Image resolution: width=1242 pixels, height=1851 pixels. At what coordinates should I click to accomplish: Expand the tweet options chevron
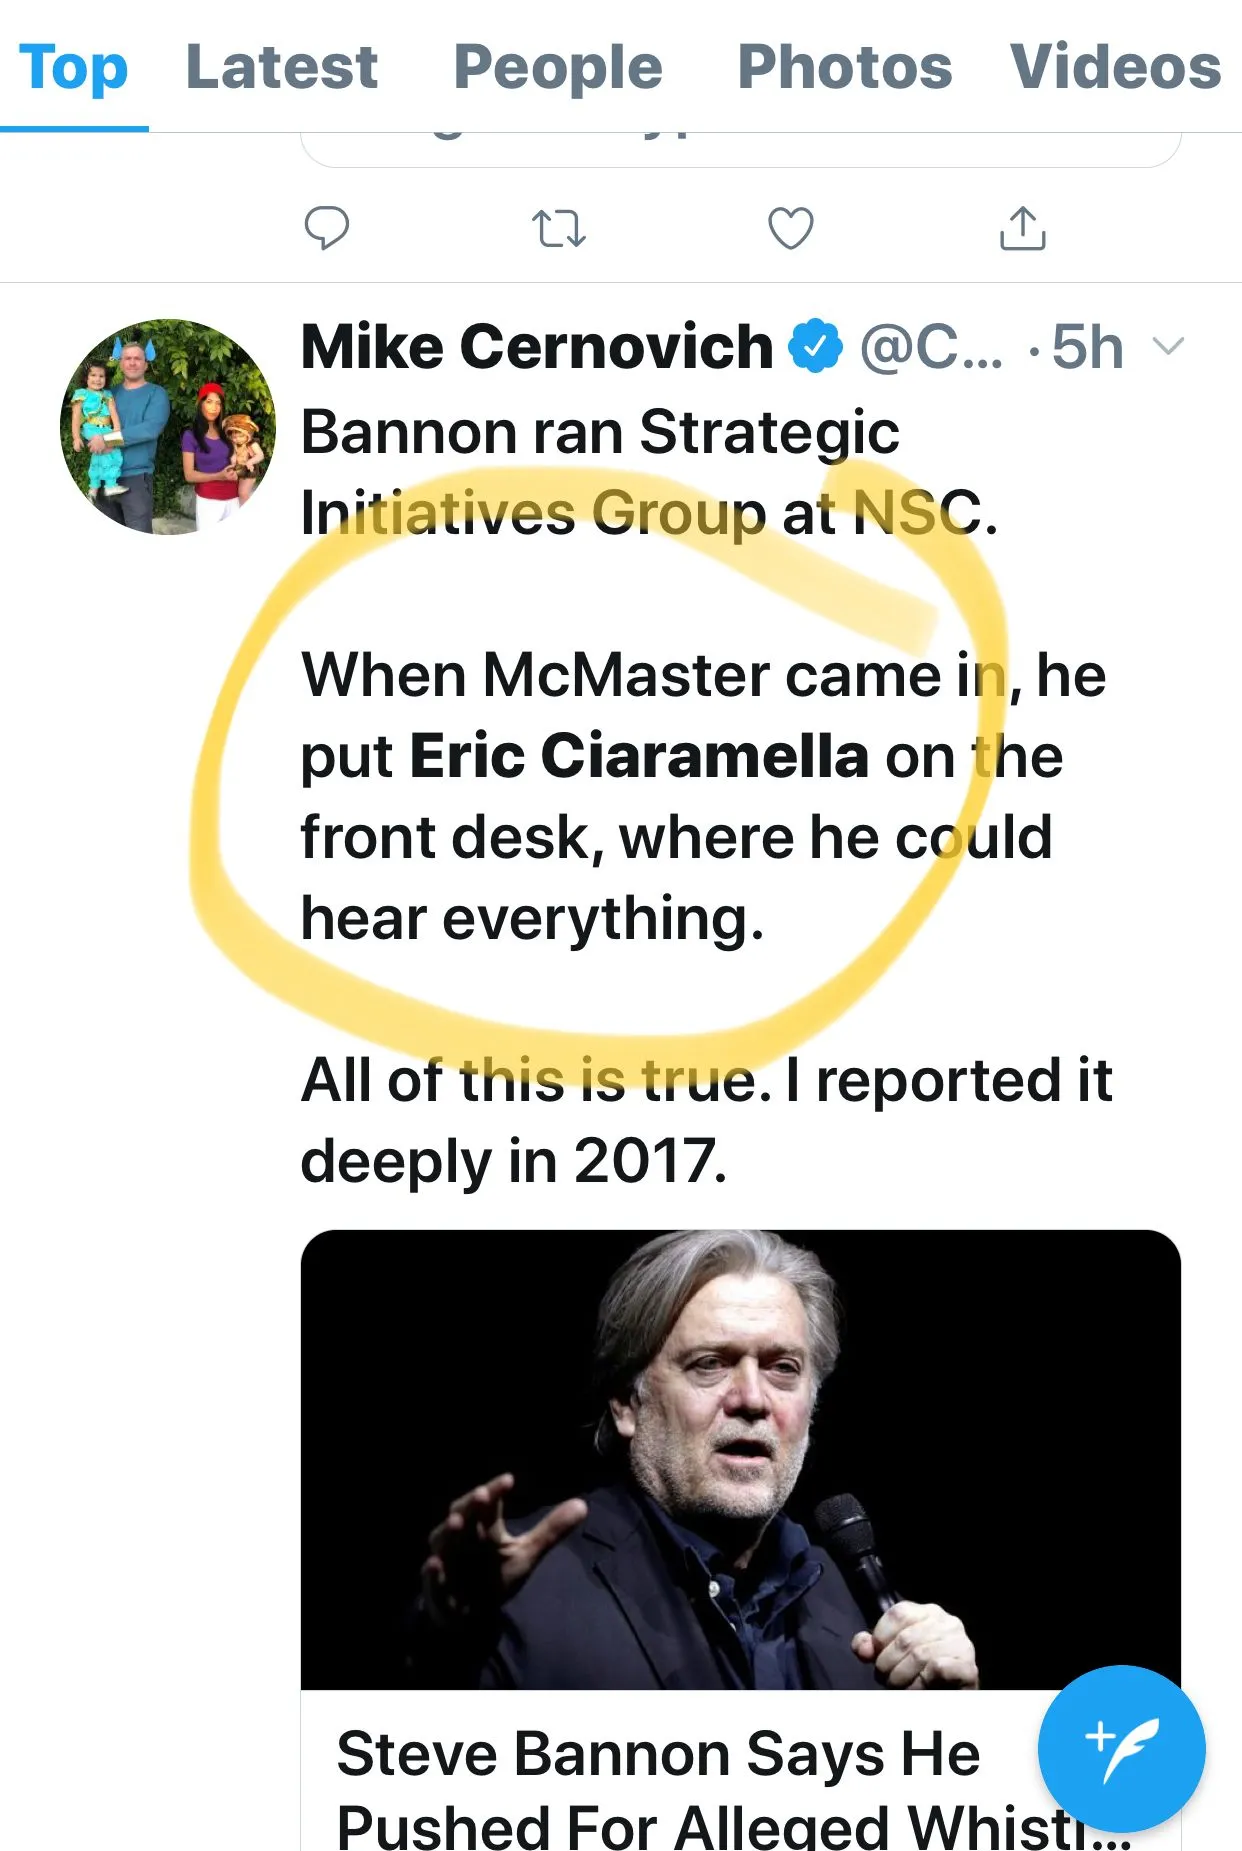tap(1168, 347)
